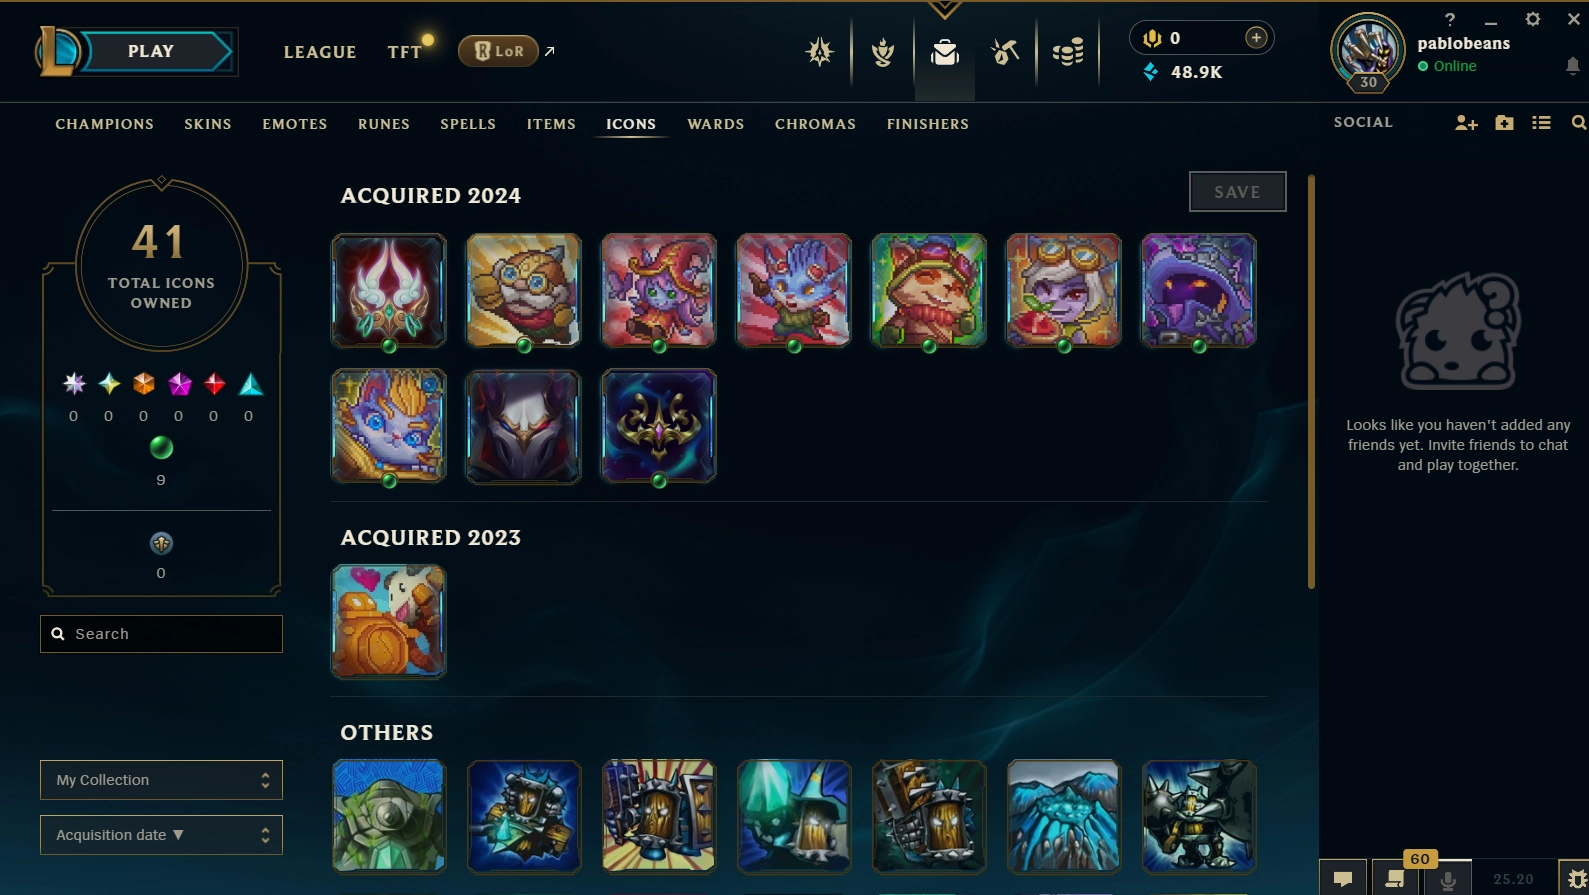1589x895 pixels.
Task: Click the icon list scrollbar
Action: coord(1311,382)
